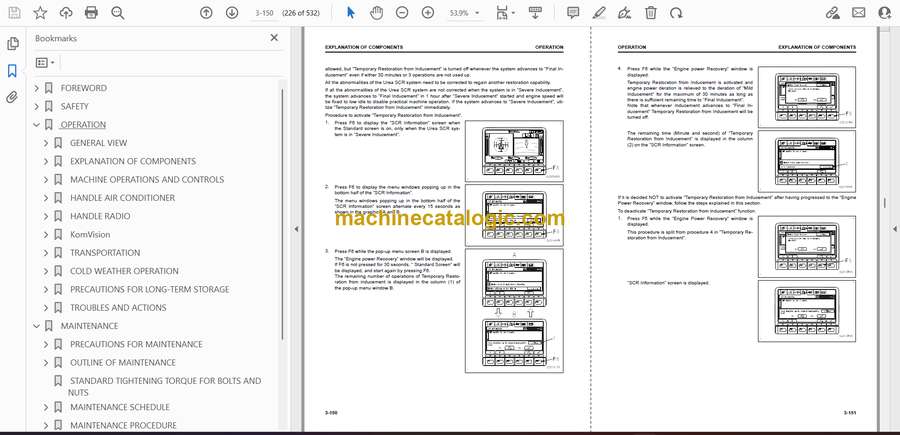The image size is (900, 435).
Task: Click the scrolling mode keyboard icon
Action: tap(535, 13)
